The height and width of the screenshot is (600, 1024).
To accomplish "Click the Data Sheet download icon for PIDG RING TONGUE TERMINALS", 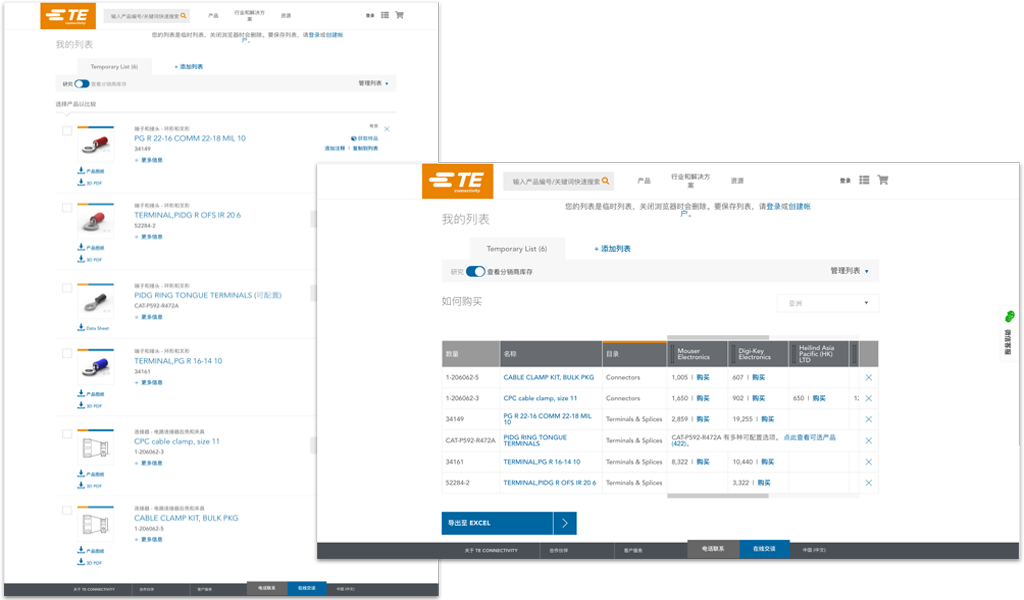I will tap(80, 328).
